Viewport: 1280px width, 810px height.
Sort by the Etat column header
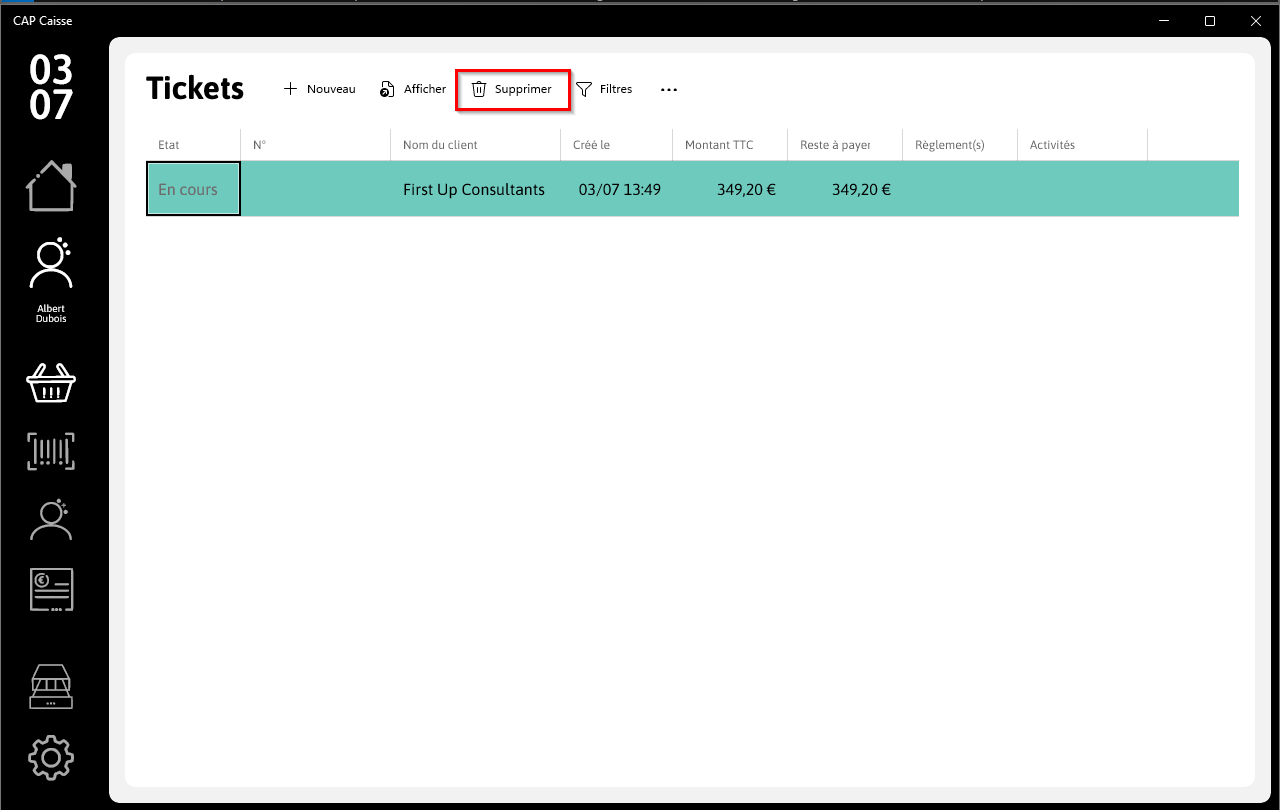pyautogui.click(x=193, y=145)
